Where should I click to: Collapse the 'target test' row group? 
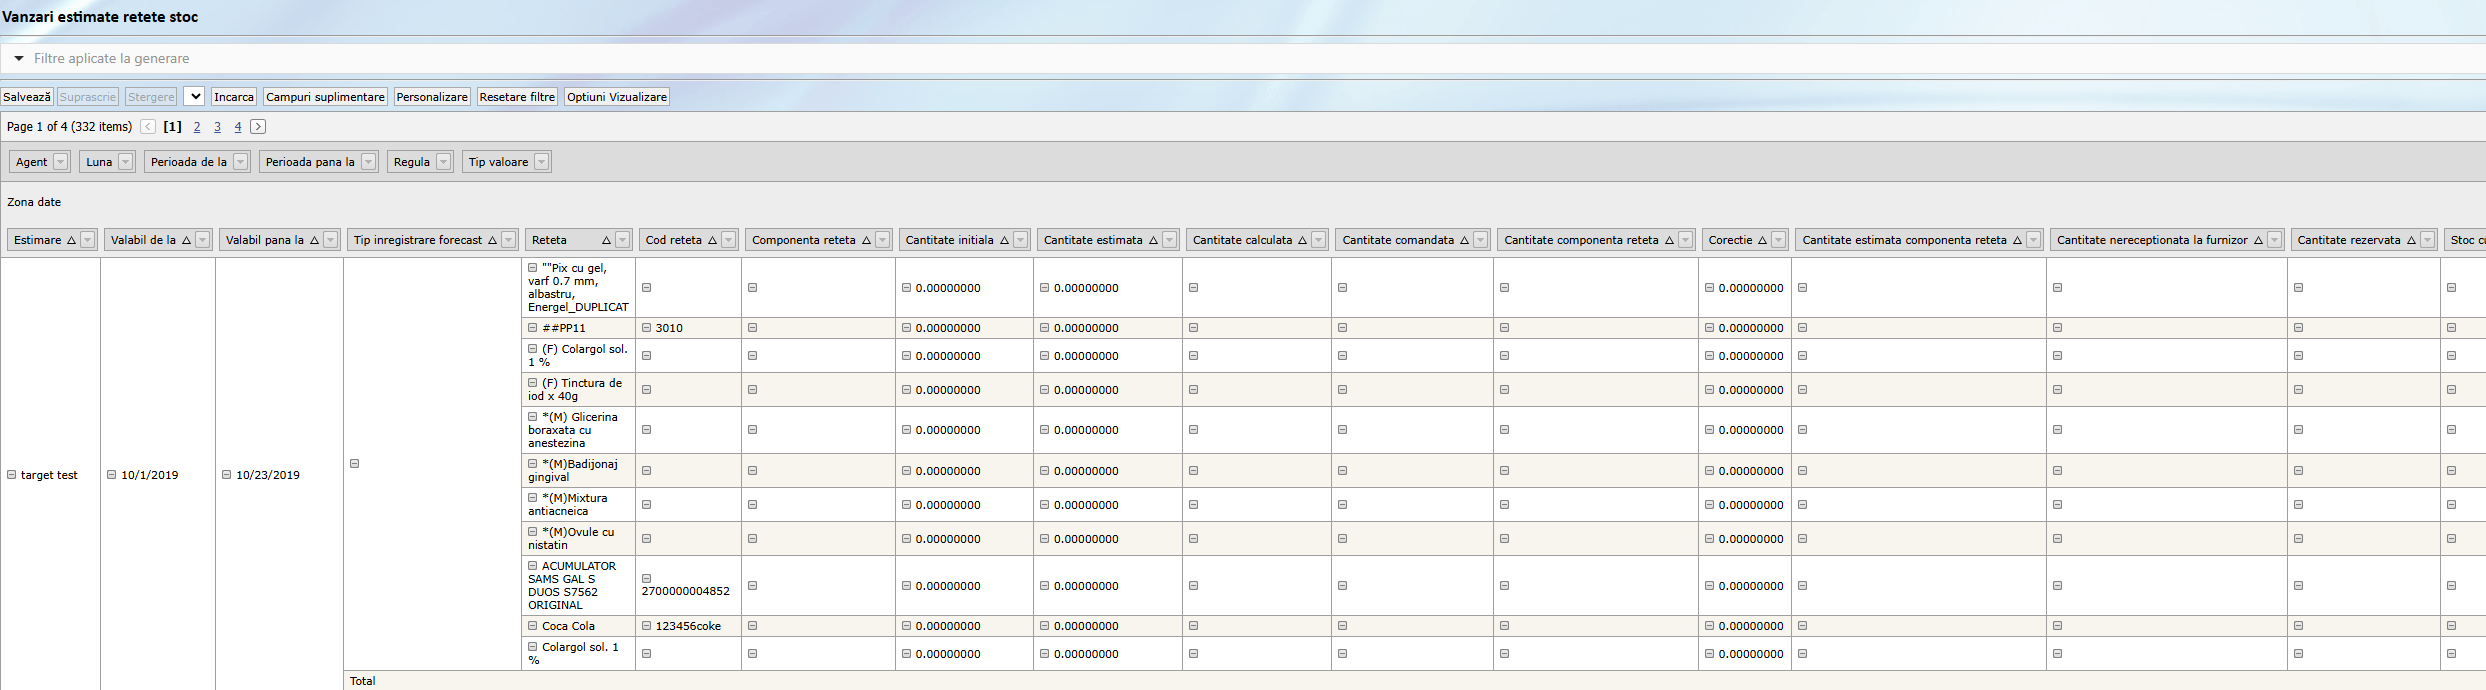pos(12,475)
